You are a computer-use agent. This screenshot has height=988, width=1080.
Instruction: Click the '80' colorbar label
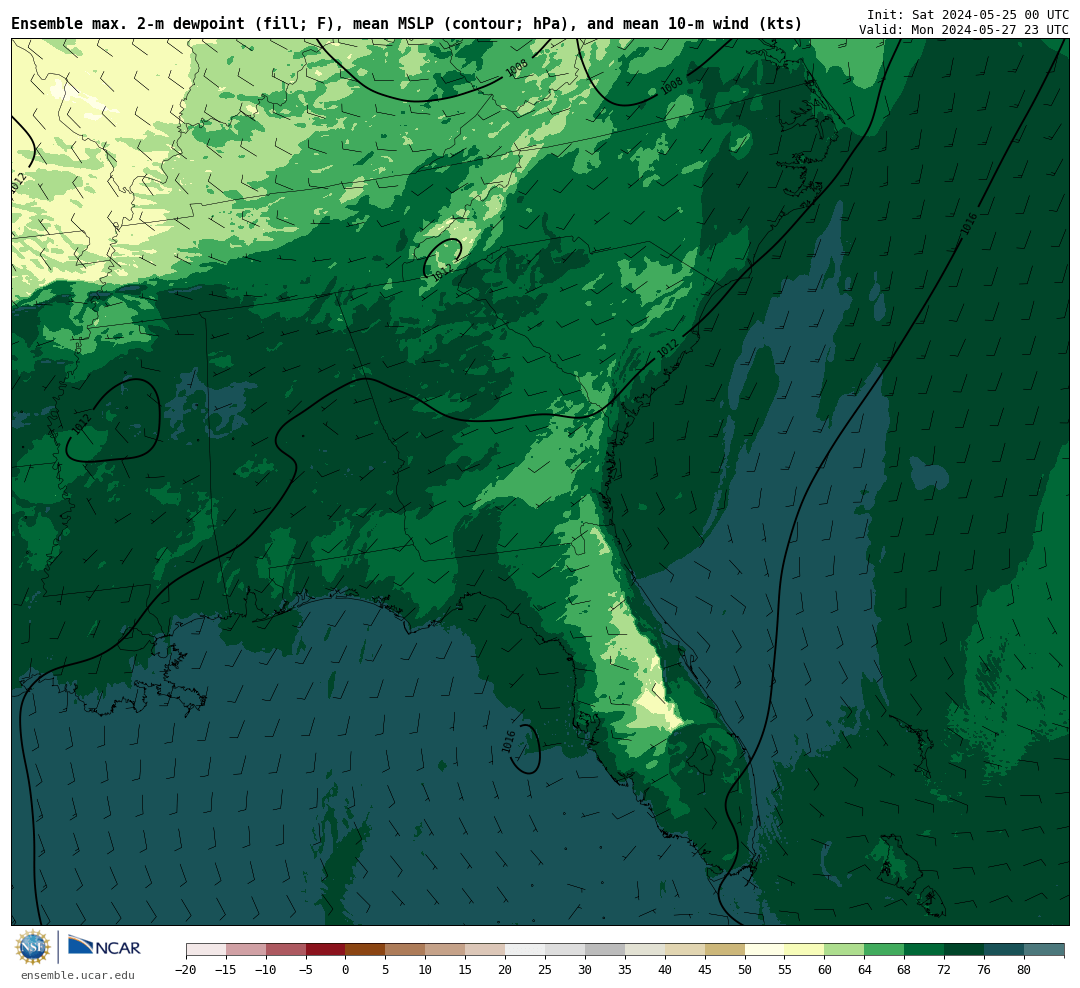(x=1024, y=970)
